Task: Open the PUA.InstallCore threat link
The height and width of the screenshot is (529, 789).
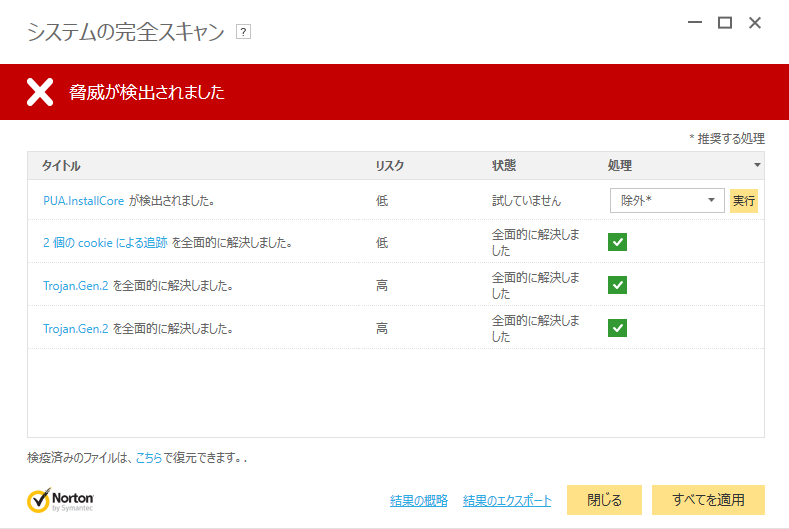Action: [x=84, y=201]
